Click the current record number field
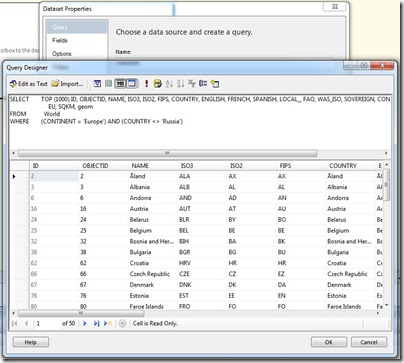Screen dimensions: 404x363 click(47, 323)
